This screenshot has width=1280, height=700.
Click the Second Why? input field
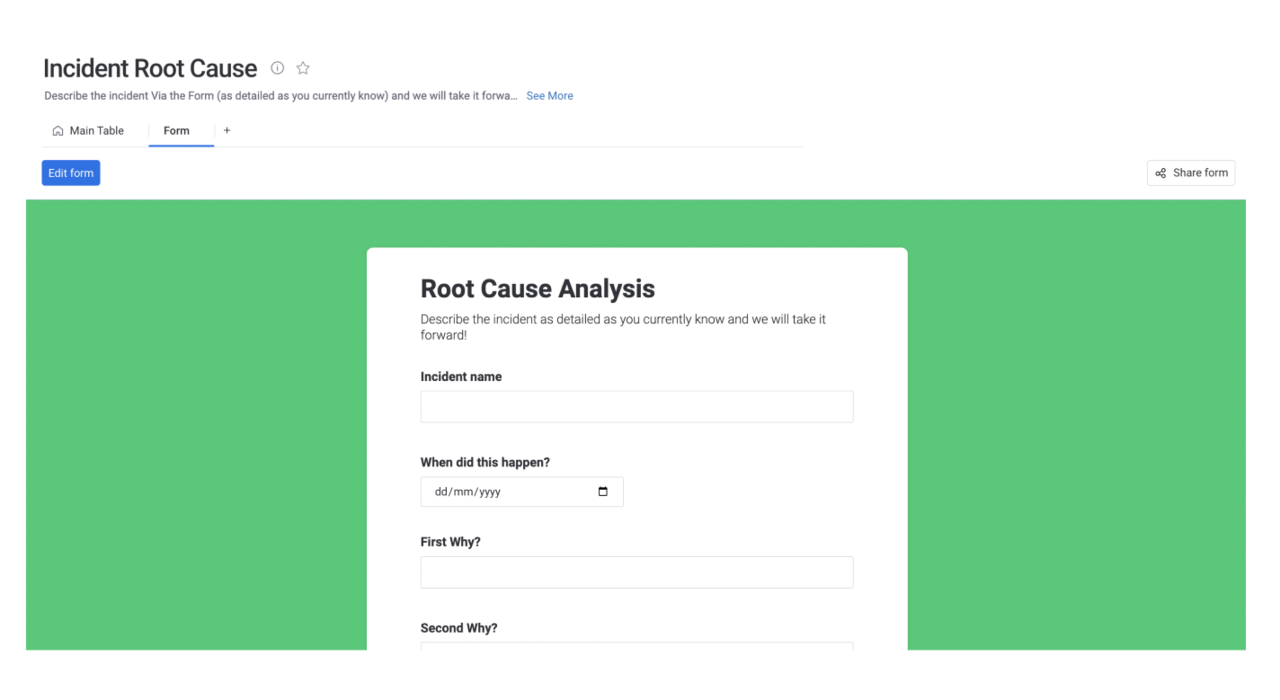click(x=636, y=645)
